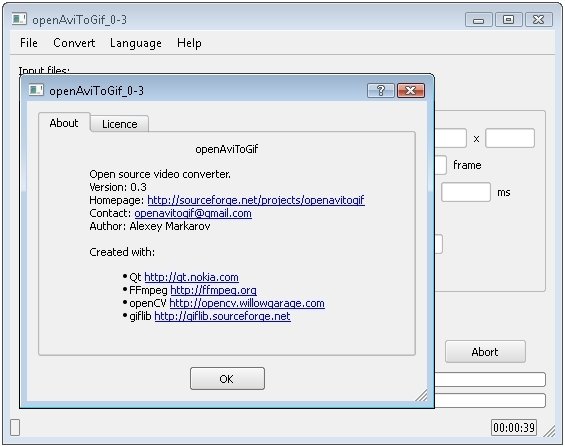Open the Language menu
Viewport: 565px width, 447px height.
pos(136,43)
